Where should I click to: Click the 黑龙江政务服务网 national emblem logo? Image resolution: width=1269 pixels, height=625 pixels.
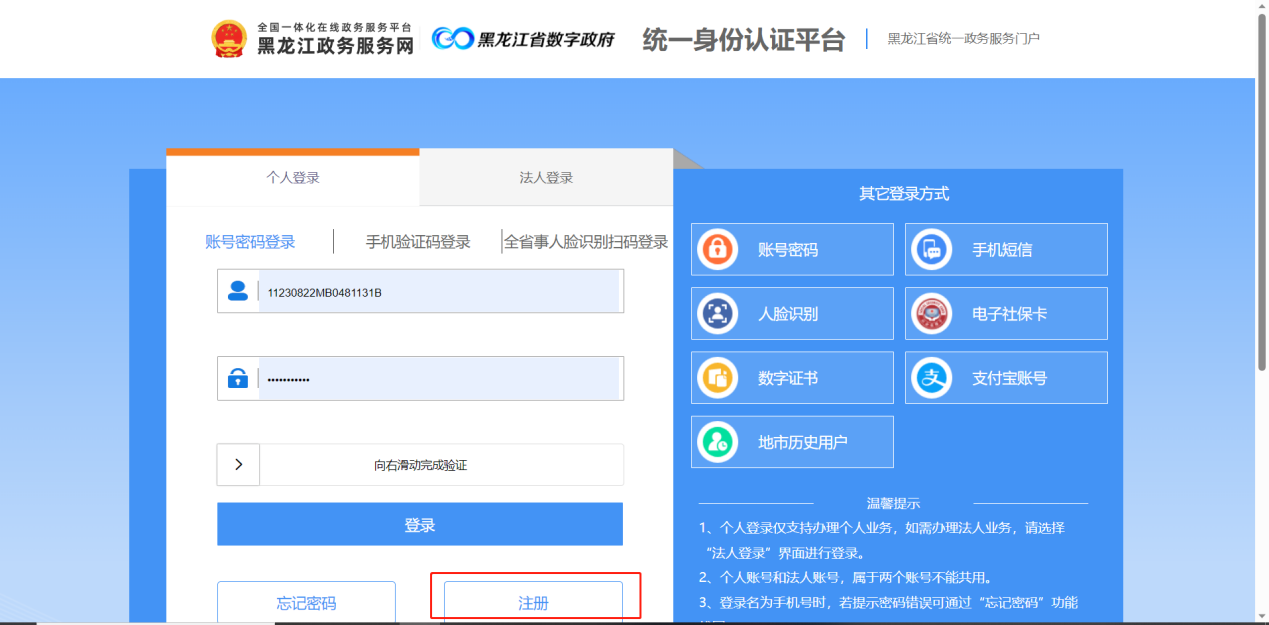pyautogui.click(x=229, y=39)
